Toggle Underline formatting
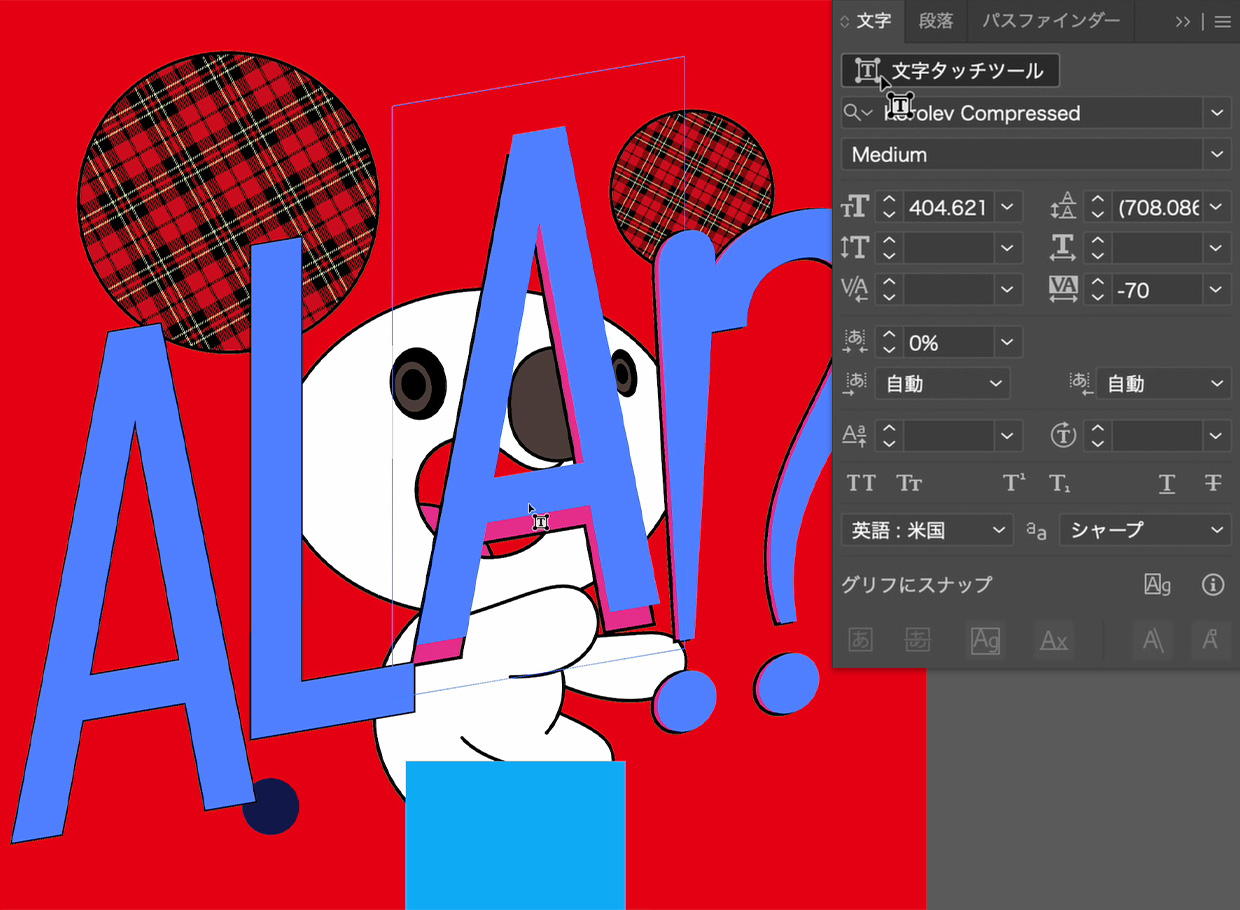This screenshot has height=910, width=1240. 1167,484
